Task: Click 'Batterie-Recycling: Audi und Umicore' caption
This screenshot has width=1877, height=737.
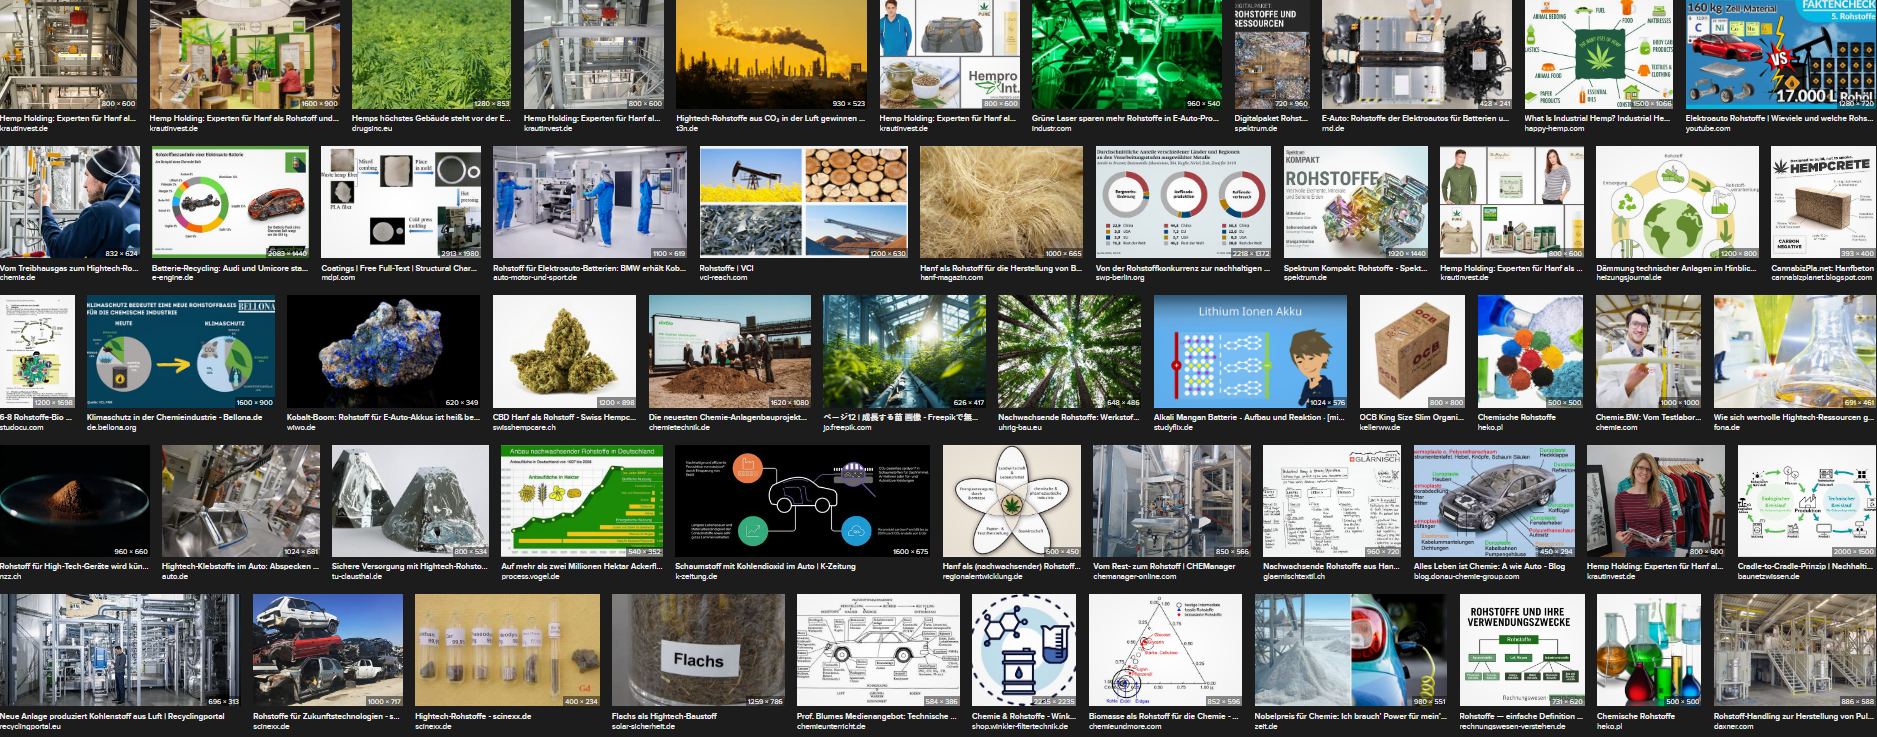Action: point(229,268)
